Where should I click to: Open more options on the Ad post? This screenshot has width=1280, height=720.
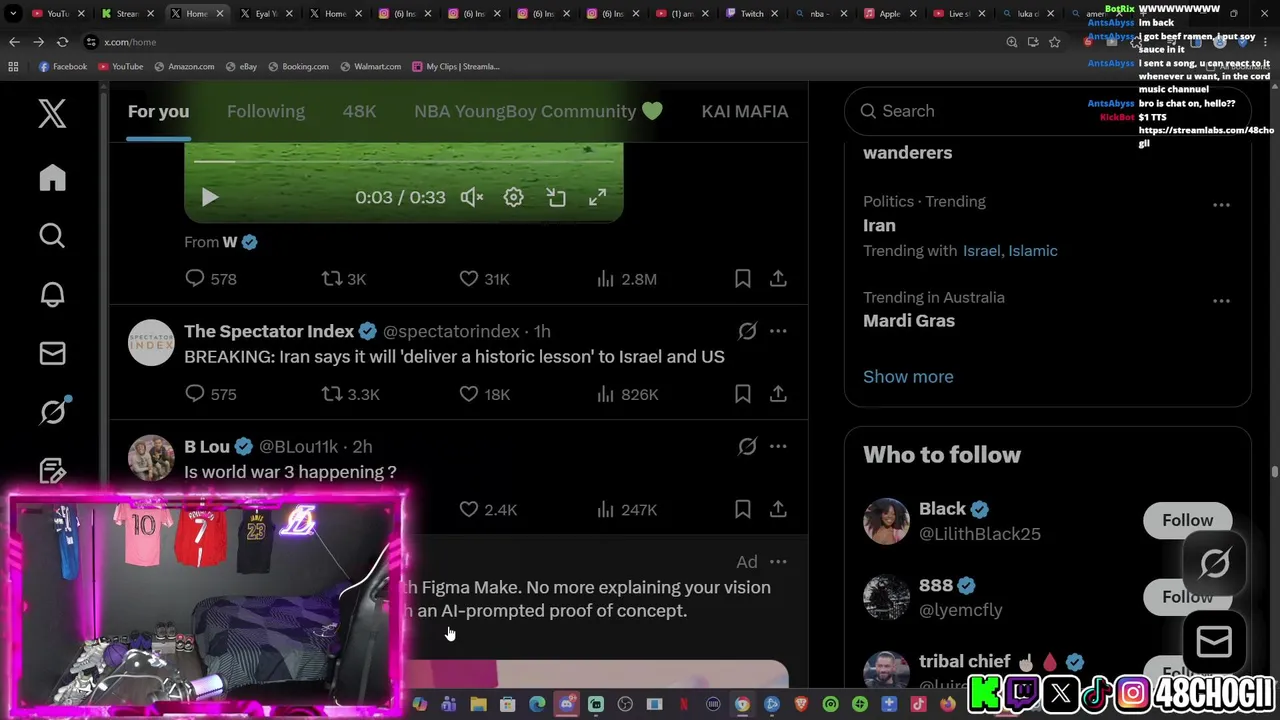tap(778, 562)
